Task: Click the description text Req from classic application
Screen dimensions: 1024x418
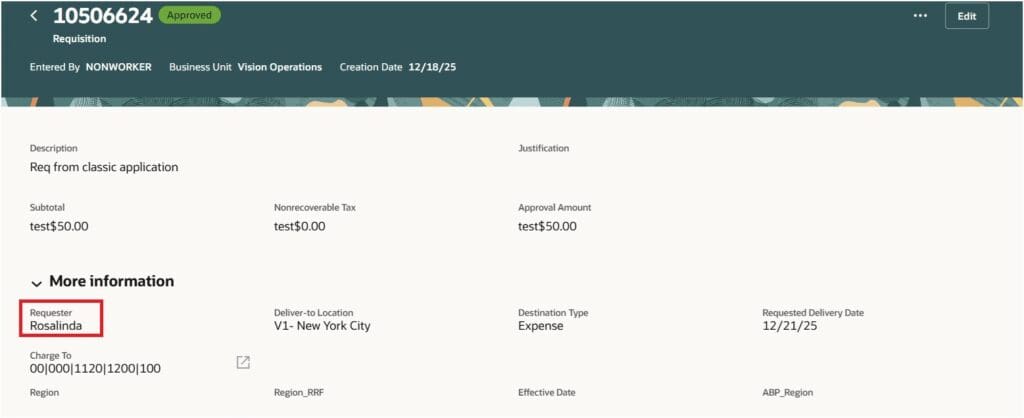Action: coord(104,167)
